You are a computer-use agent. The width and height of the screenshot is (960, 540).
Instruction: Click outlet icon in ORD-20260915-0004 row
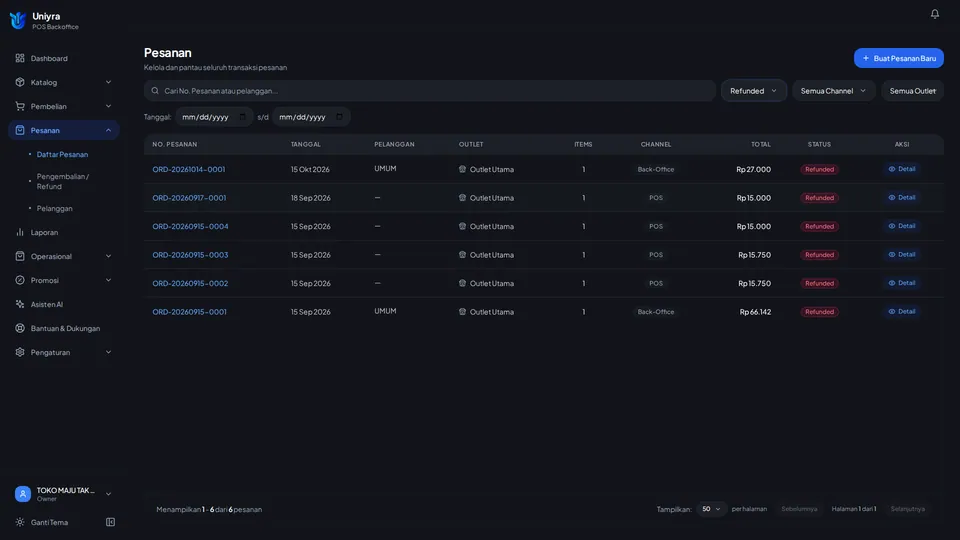click(x=462, y=226)
